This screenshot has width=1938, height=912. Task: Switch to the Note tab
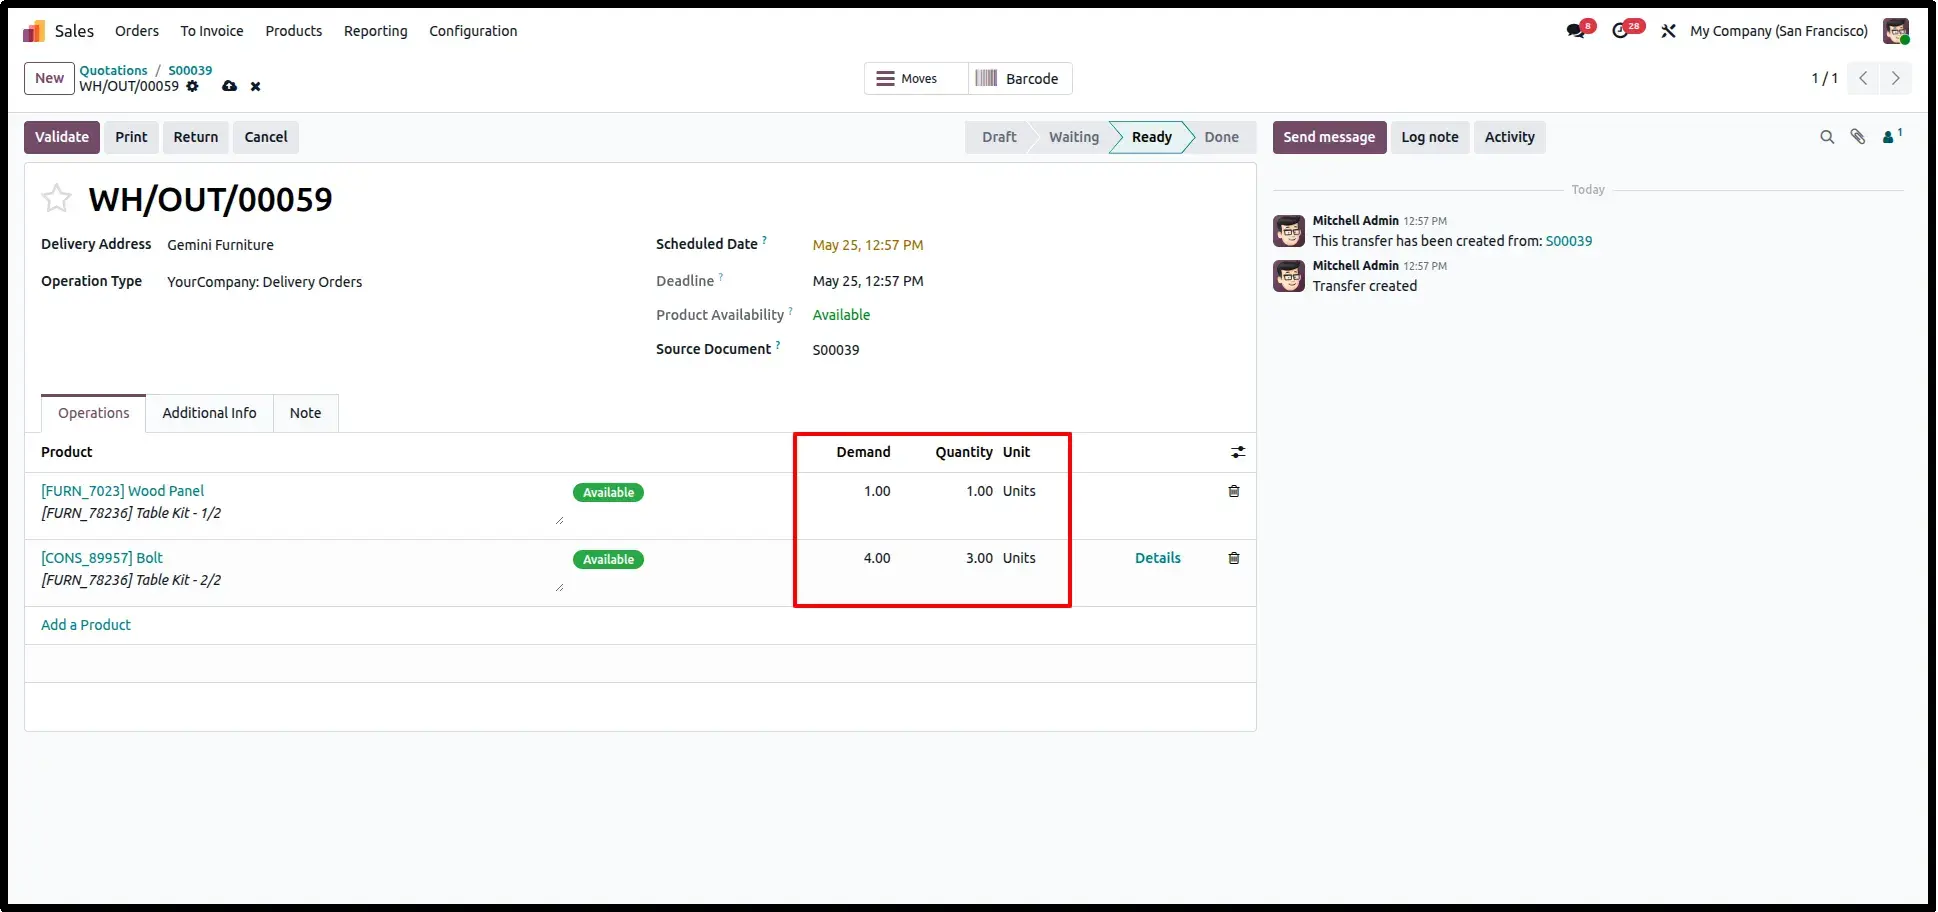coord(306,413)
